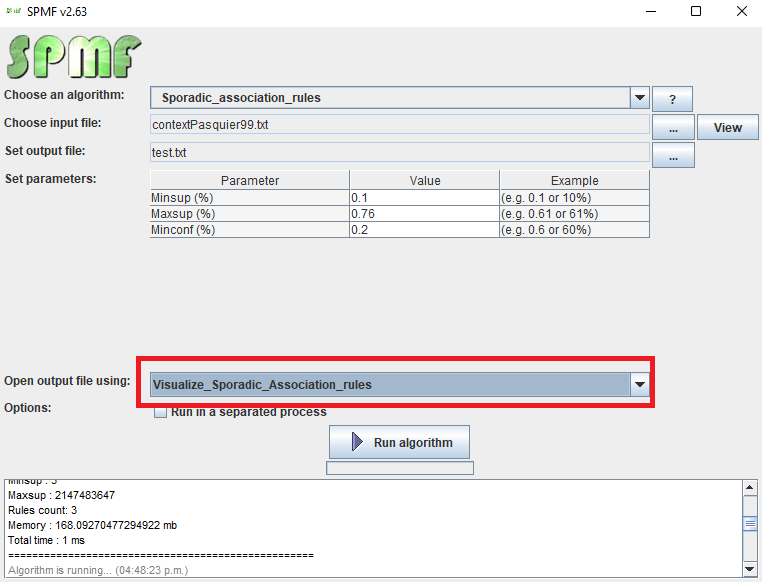Click the View input file button
This screenshot has width=766, height=586.
click(x=727, y=127)
